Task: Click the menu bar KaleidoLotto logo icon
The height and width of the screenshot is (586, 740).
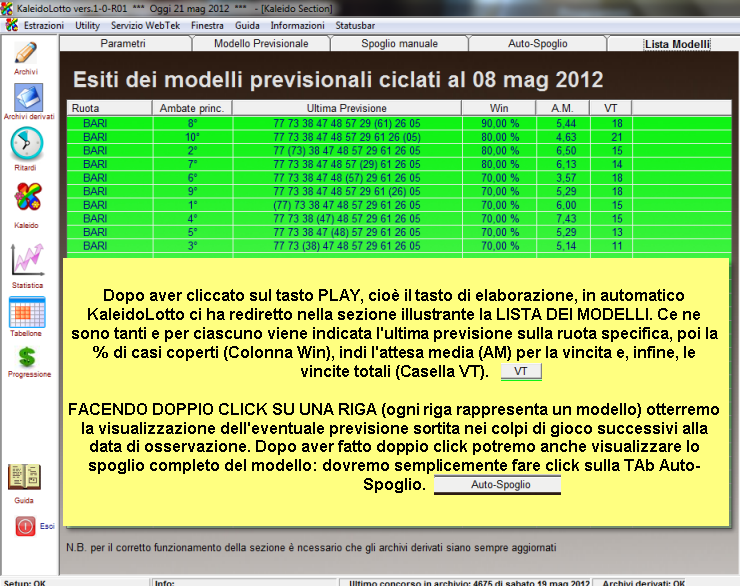Action: 11,25
